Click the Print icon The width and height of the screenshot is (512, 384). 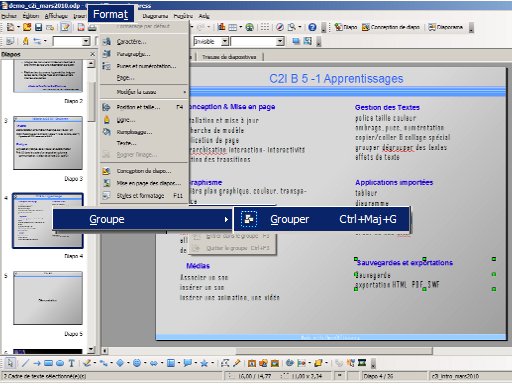(92, 27)
